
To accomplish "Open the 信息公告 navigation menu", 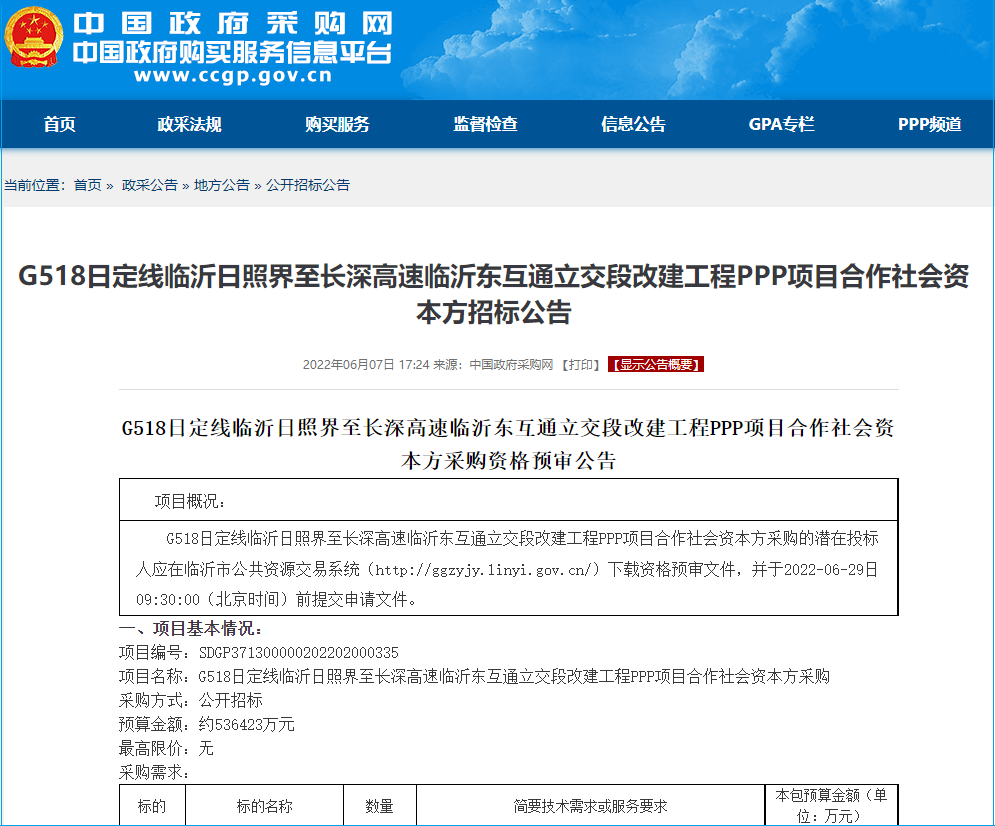I will coord(633,124).
